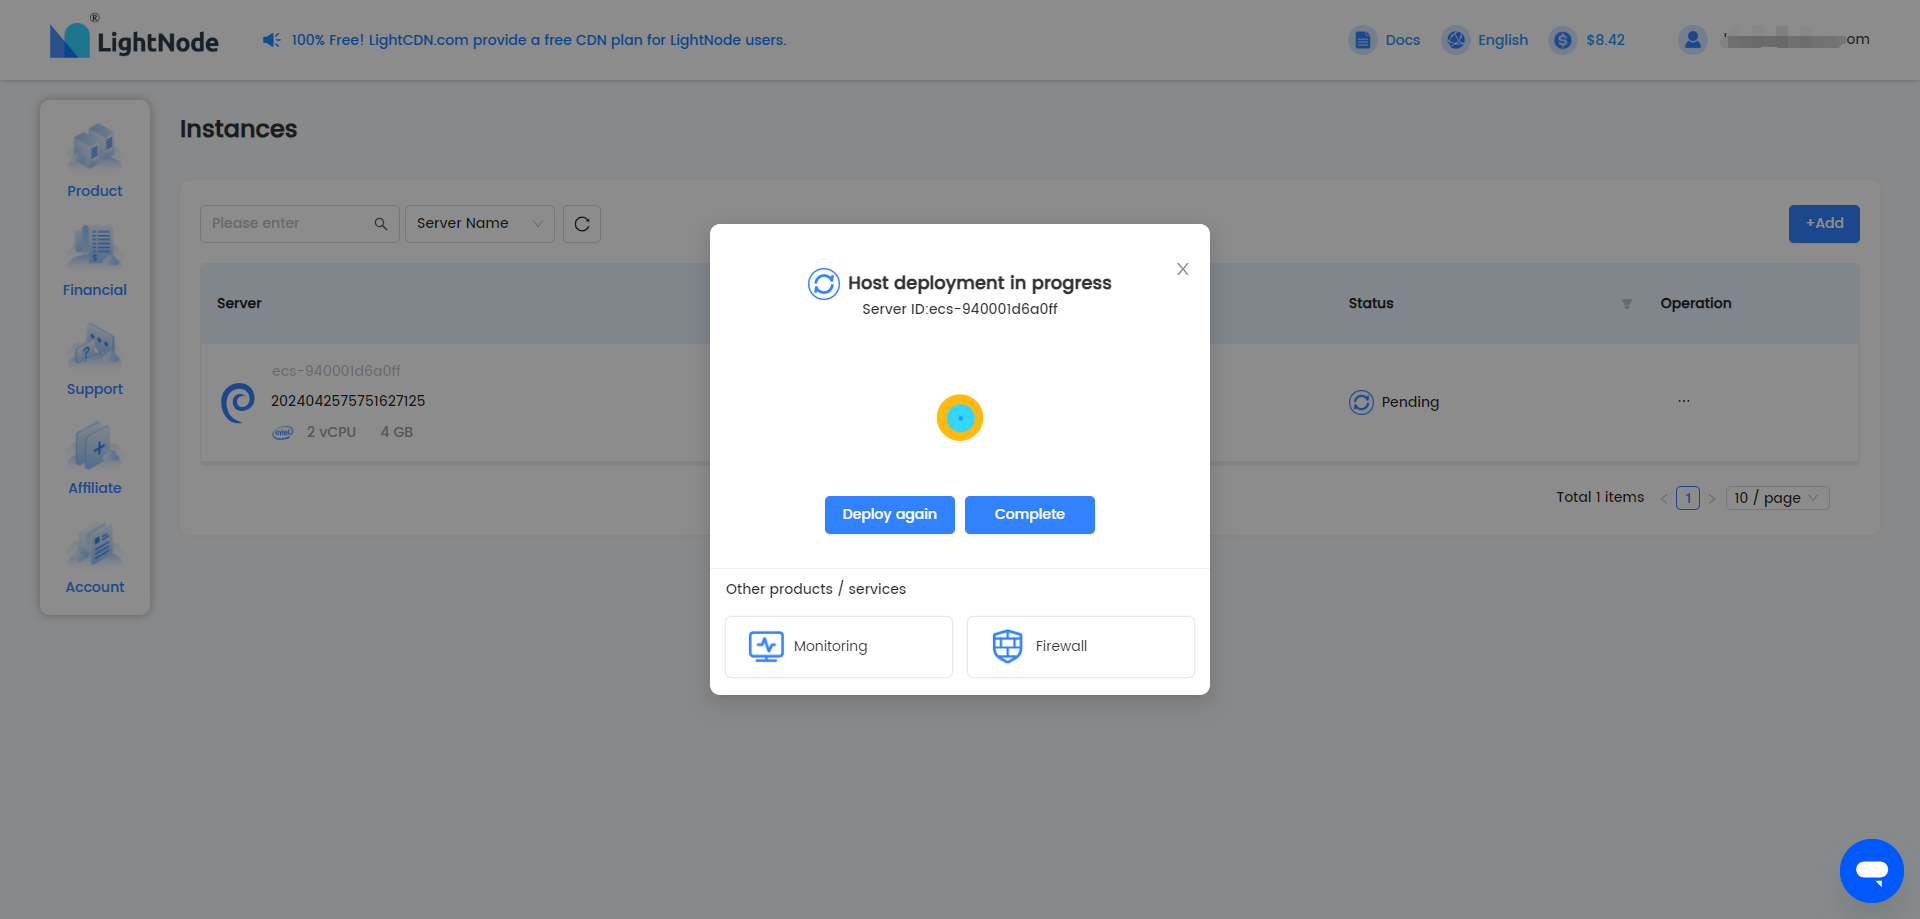Image resolution: width=1920 pixels, height=919 pixels.
Task: Open the Product sidebar section
Action: pos(95,160)
